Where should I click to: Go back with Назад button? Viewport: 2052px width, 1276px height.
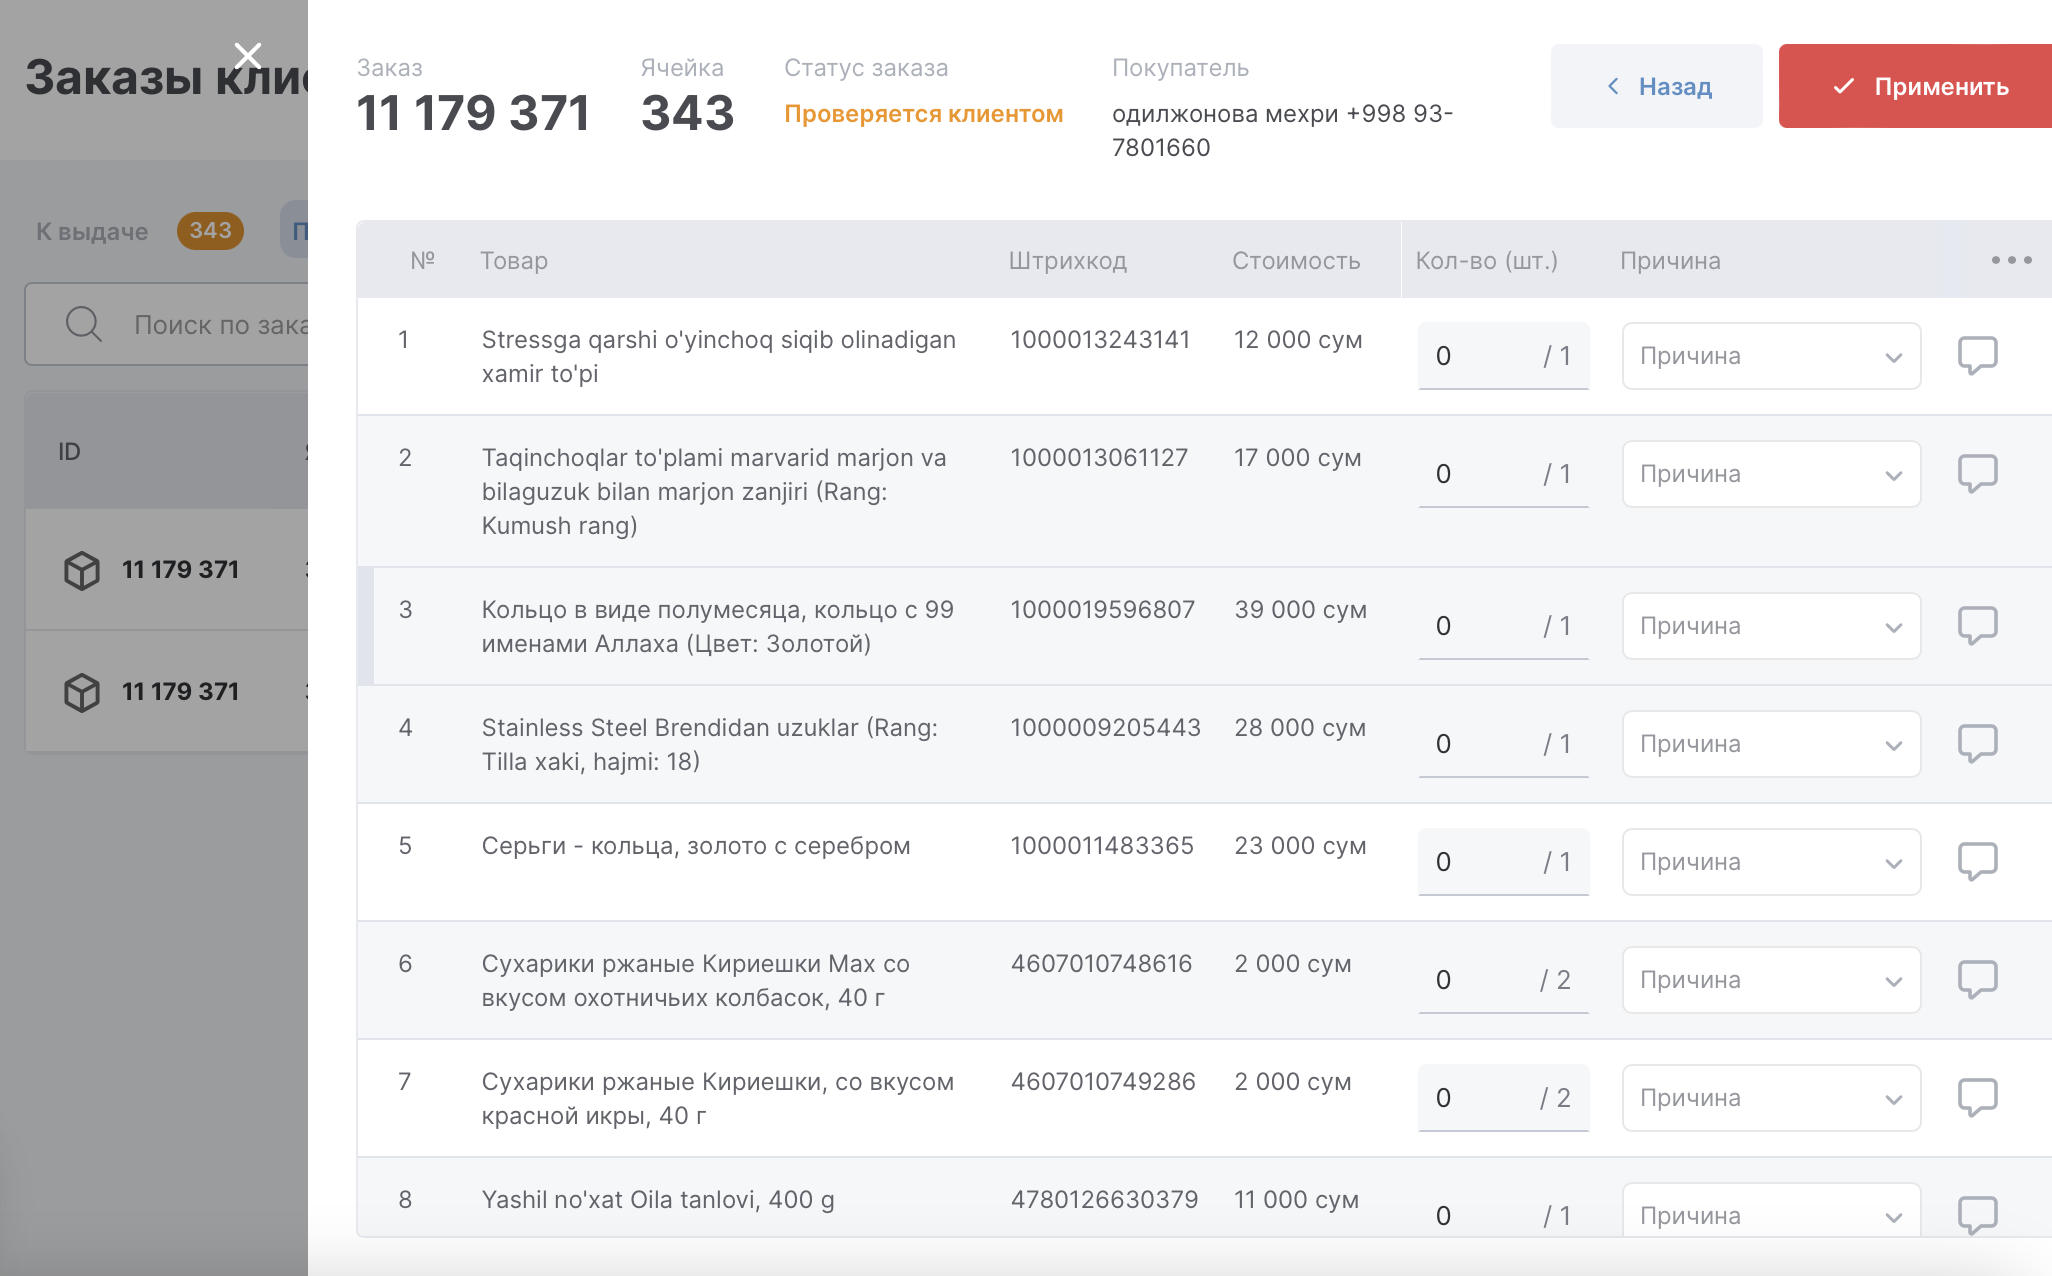point(1656,86)
